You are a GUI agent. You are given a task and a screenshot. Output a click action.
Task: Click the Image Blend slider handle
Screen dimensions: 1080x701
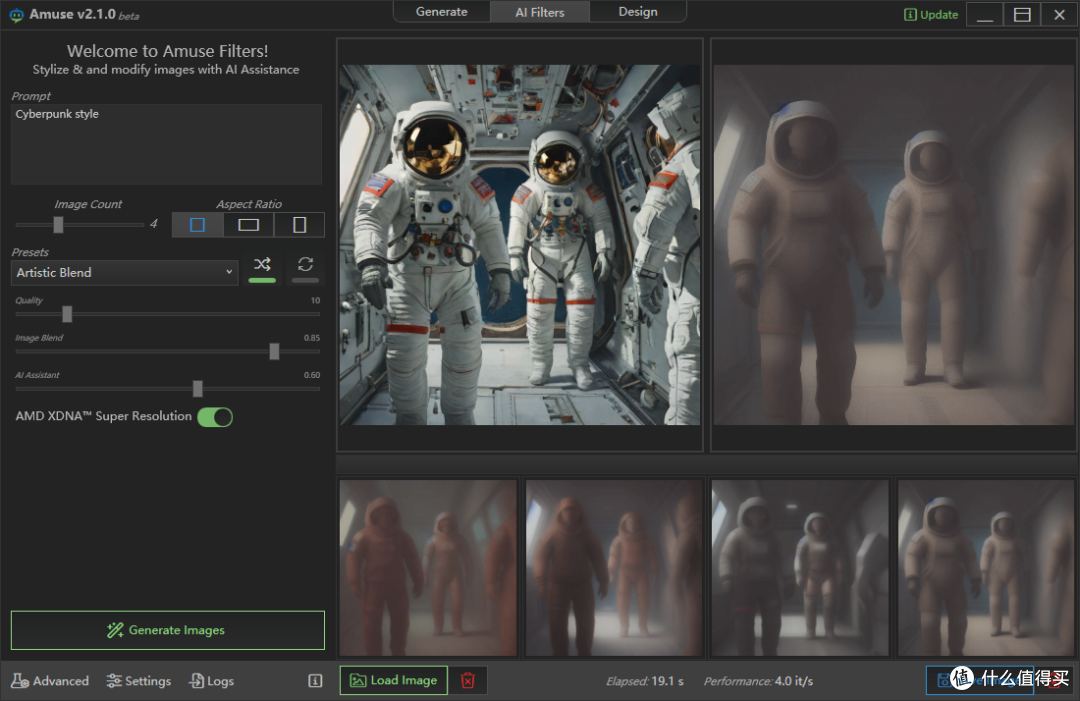coord(274,351)
